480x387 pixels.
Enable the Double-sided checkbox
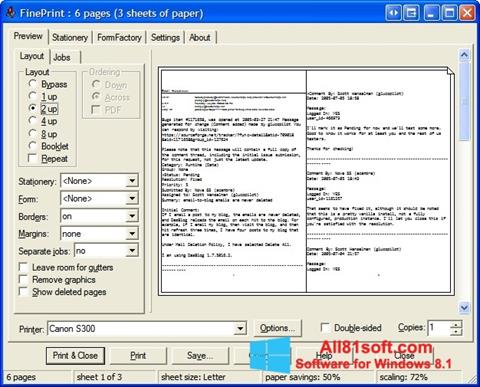point(325,327)
